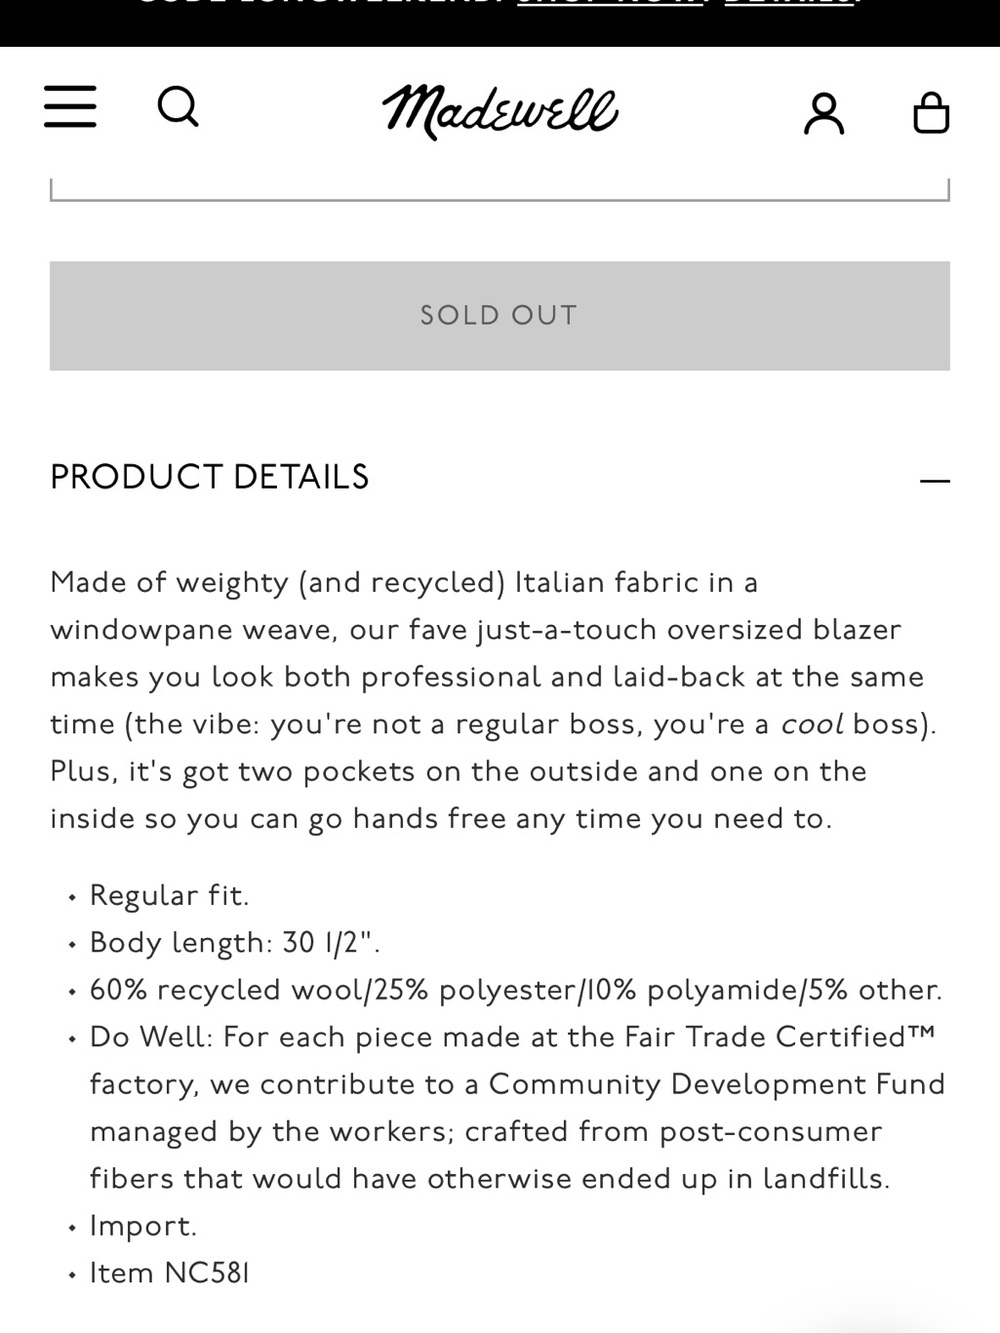Collapse Product Details with the minus icon

click(x=934, y=480)
